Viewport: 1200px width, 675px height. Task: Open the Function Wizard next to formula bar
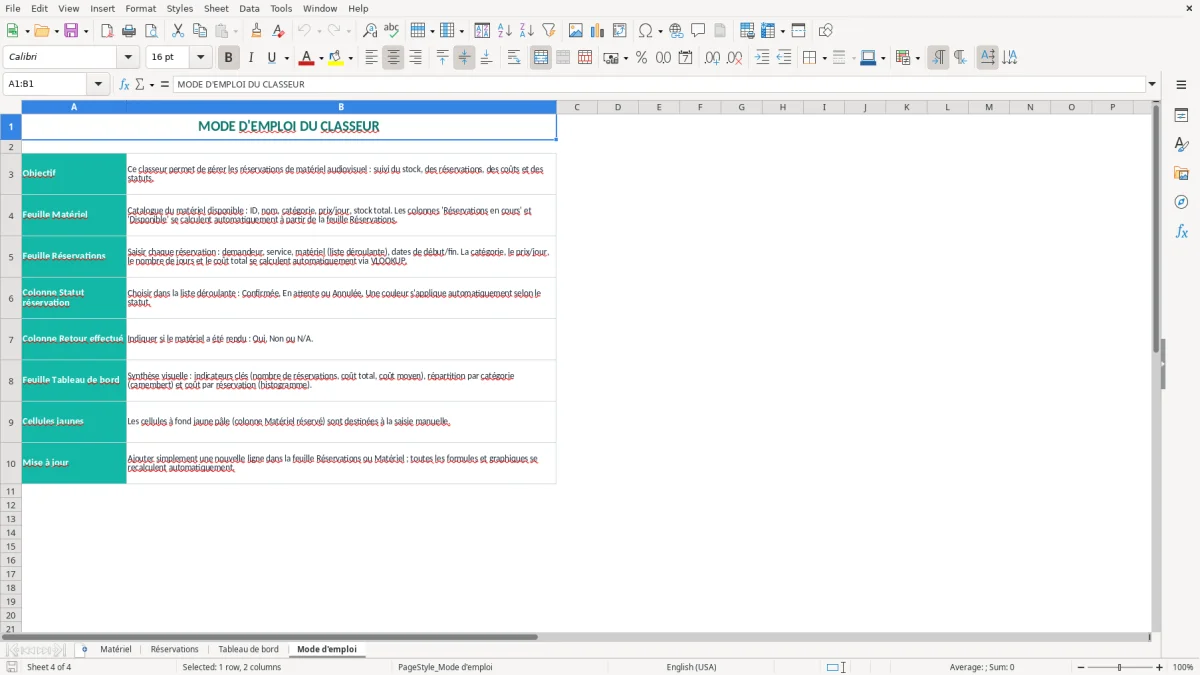click(125, 85)
